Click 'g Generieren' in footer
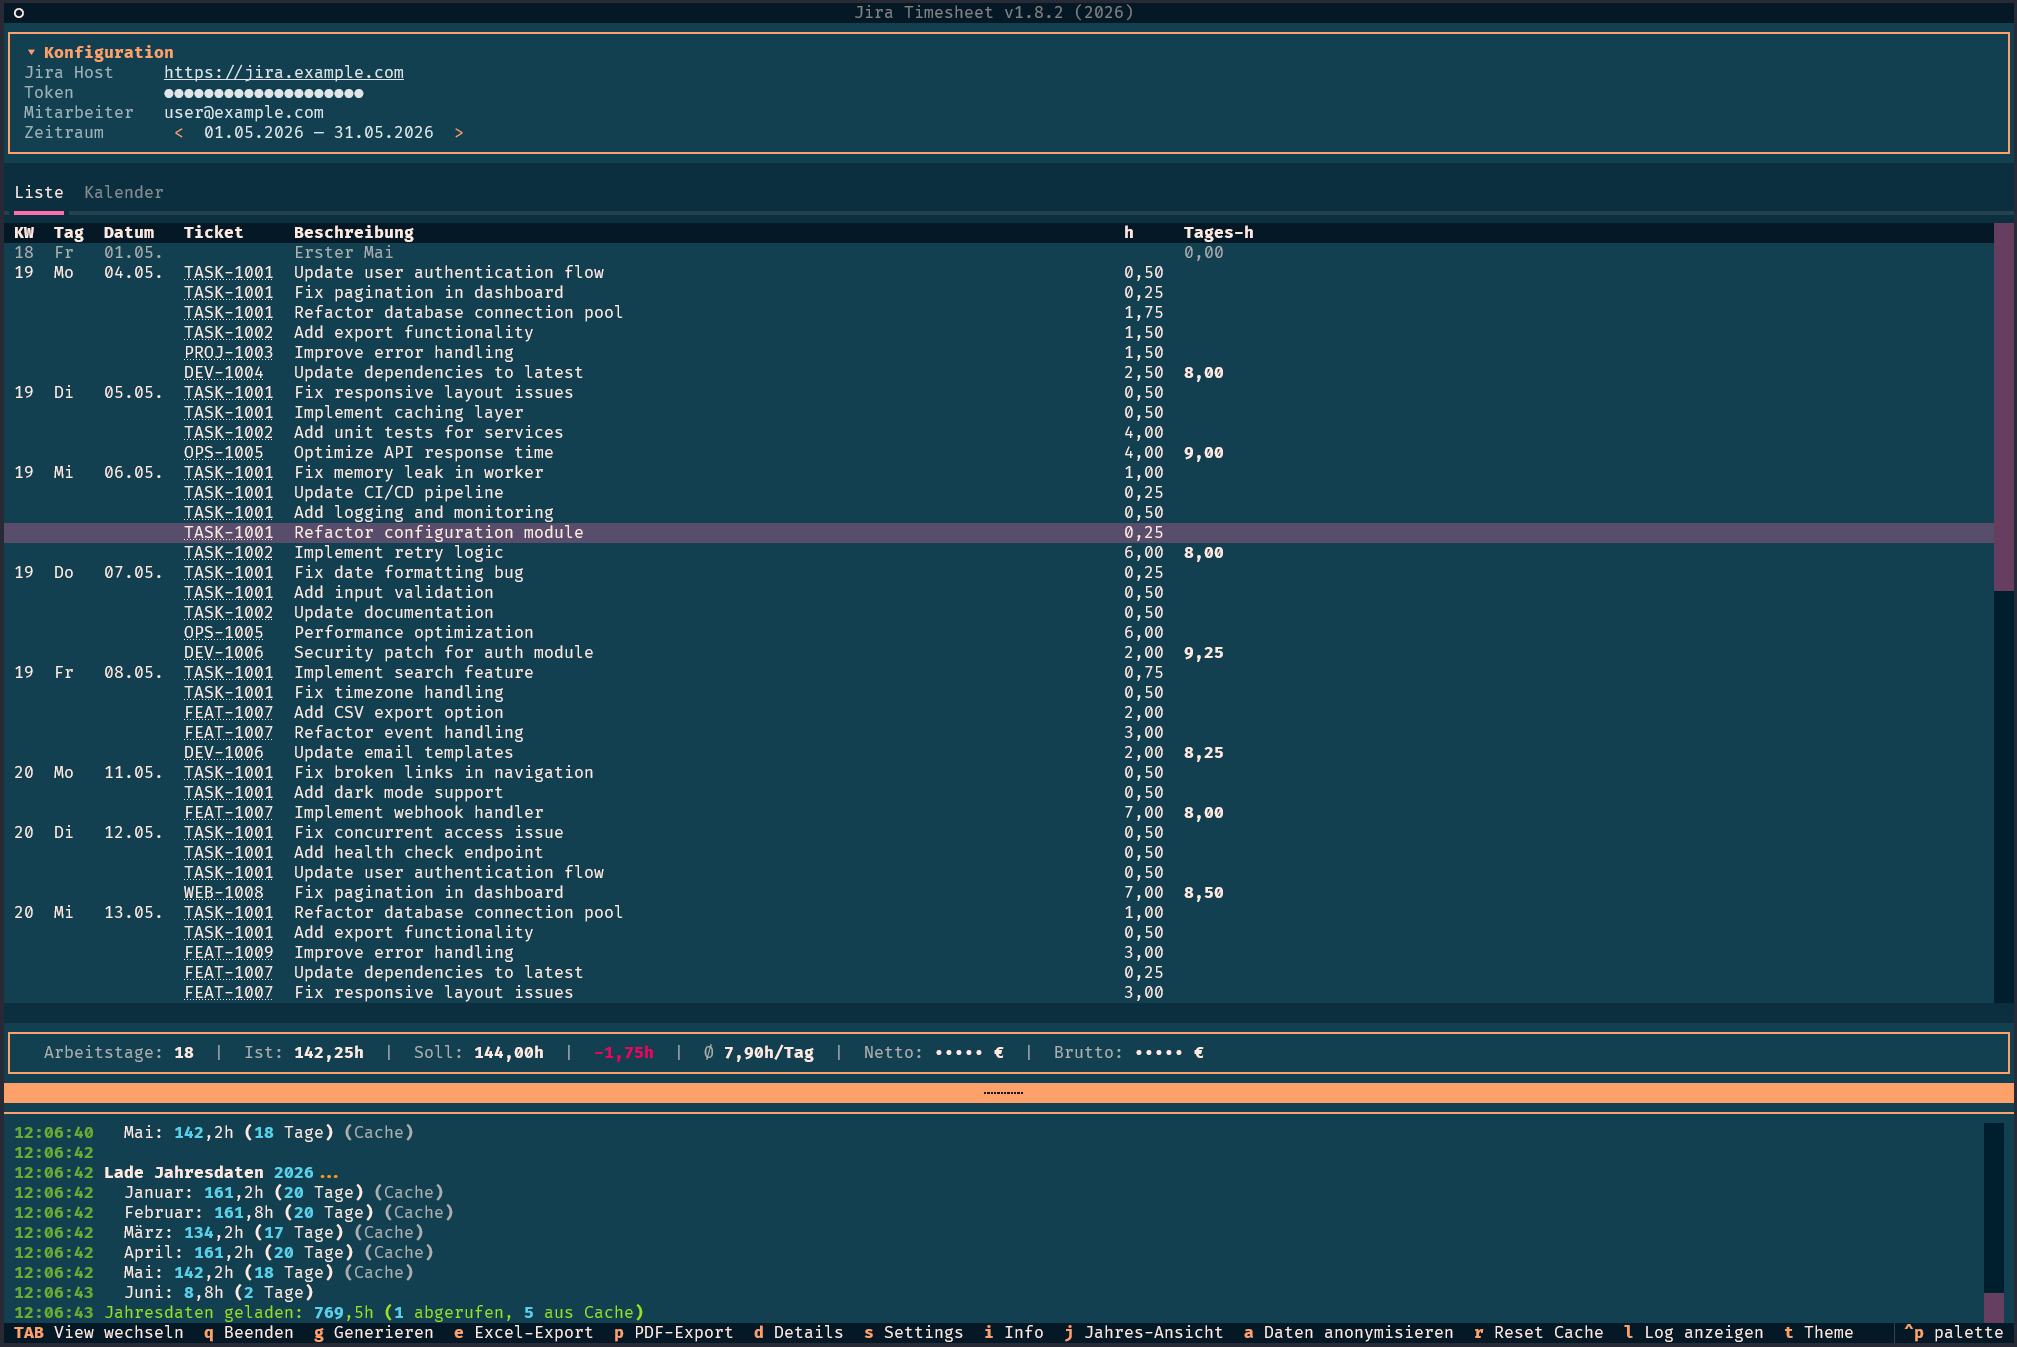This screenshot has height=1347, width=2017. click(x=374, y=1332)
